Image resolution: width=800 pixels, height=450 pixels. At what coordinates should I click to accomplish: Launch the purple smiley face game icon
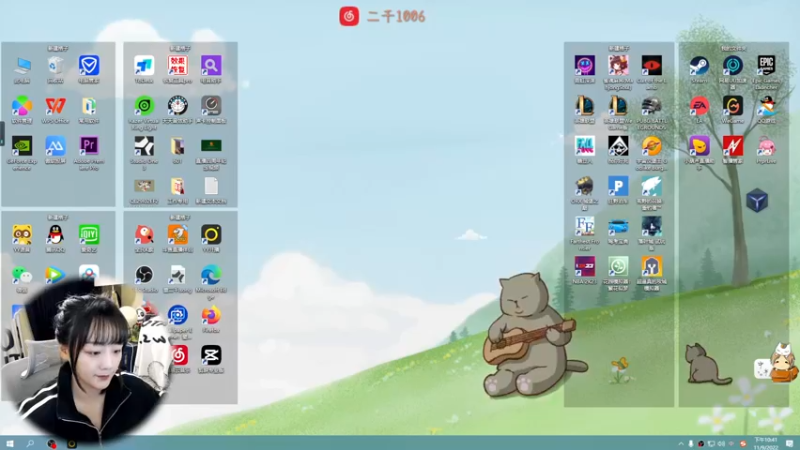(x=585, y=66)
